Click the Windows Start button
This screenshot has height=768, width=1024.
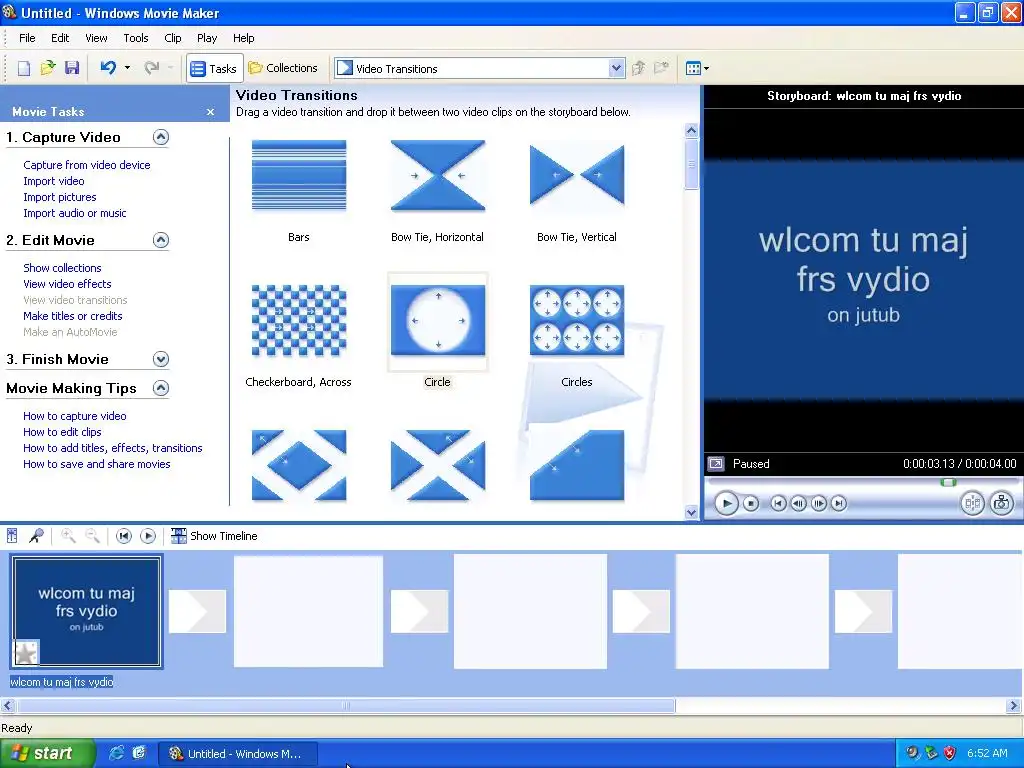[x=47, y=754]
